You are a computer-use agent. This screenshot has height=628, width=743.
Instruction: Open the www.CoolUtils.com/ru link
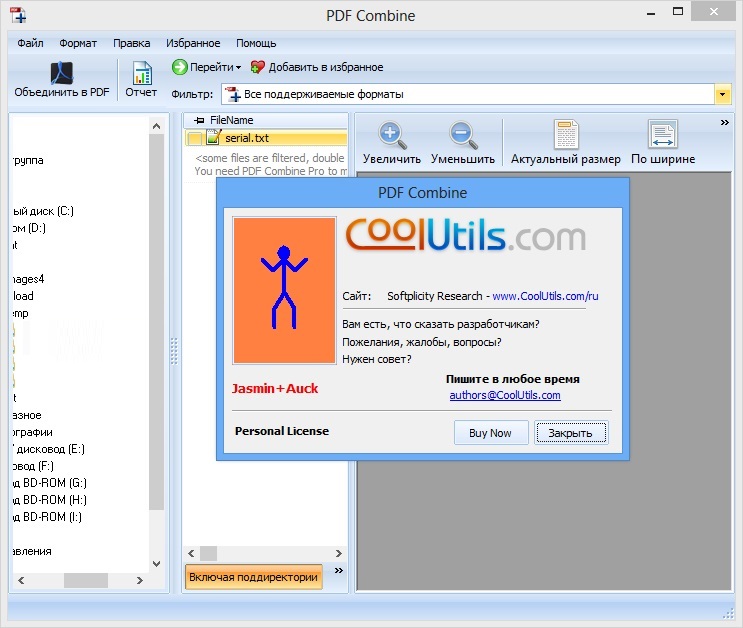coord(545,296)
